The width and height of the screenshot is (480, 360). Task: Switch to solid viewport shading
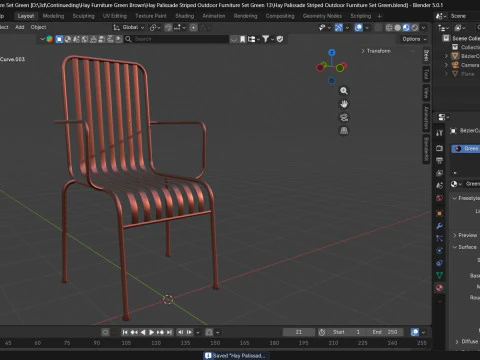[x=398, y=28]
